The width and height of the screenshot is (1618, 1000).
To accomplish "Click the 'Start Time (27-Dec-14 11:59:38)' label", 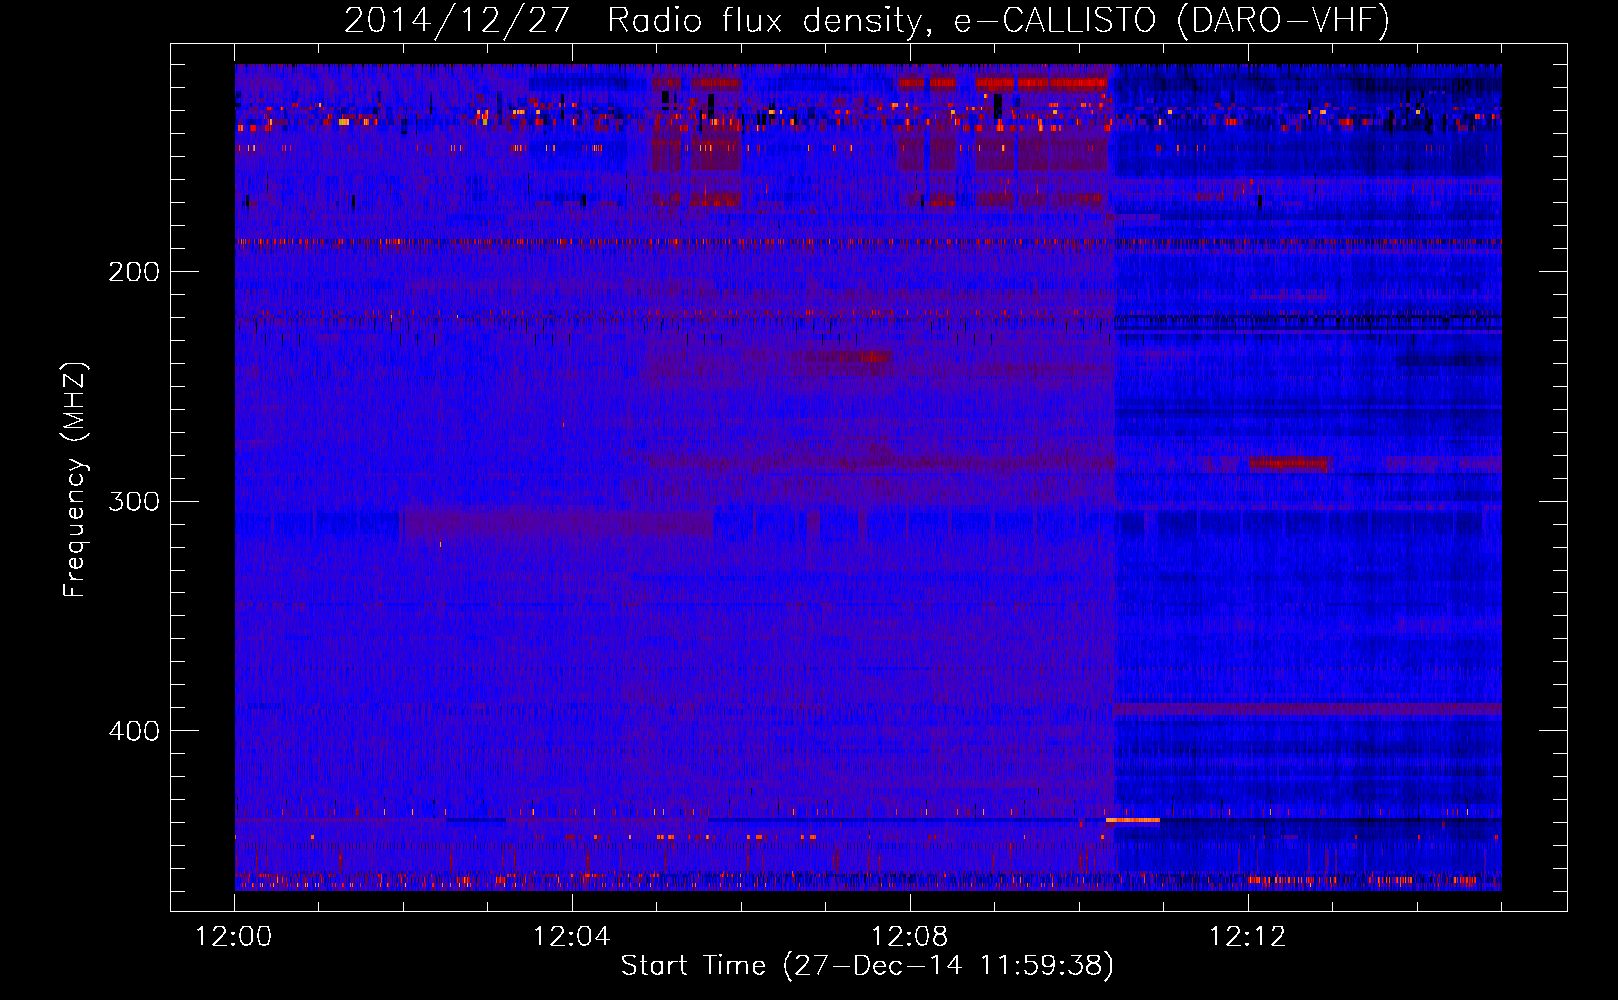I will point(867,966).
